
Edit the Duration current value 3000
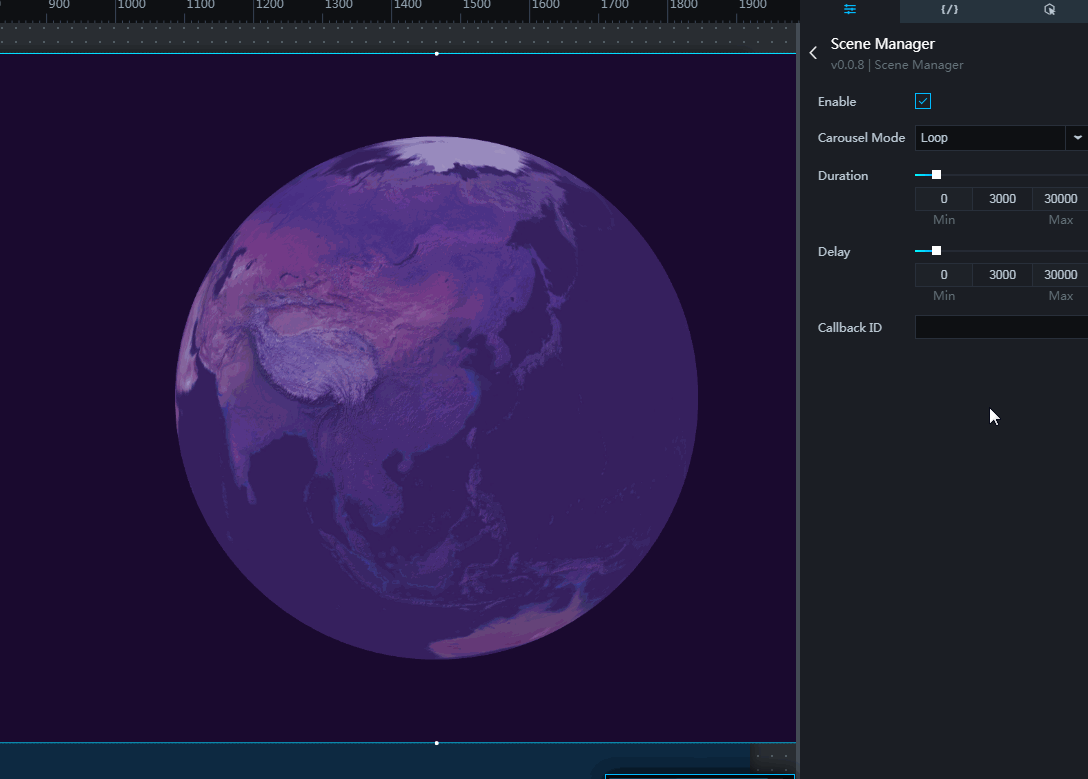[1002, 198]
